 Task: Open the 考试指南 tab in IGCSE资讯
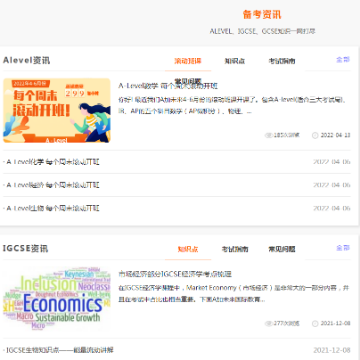tap(235, 249)
